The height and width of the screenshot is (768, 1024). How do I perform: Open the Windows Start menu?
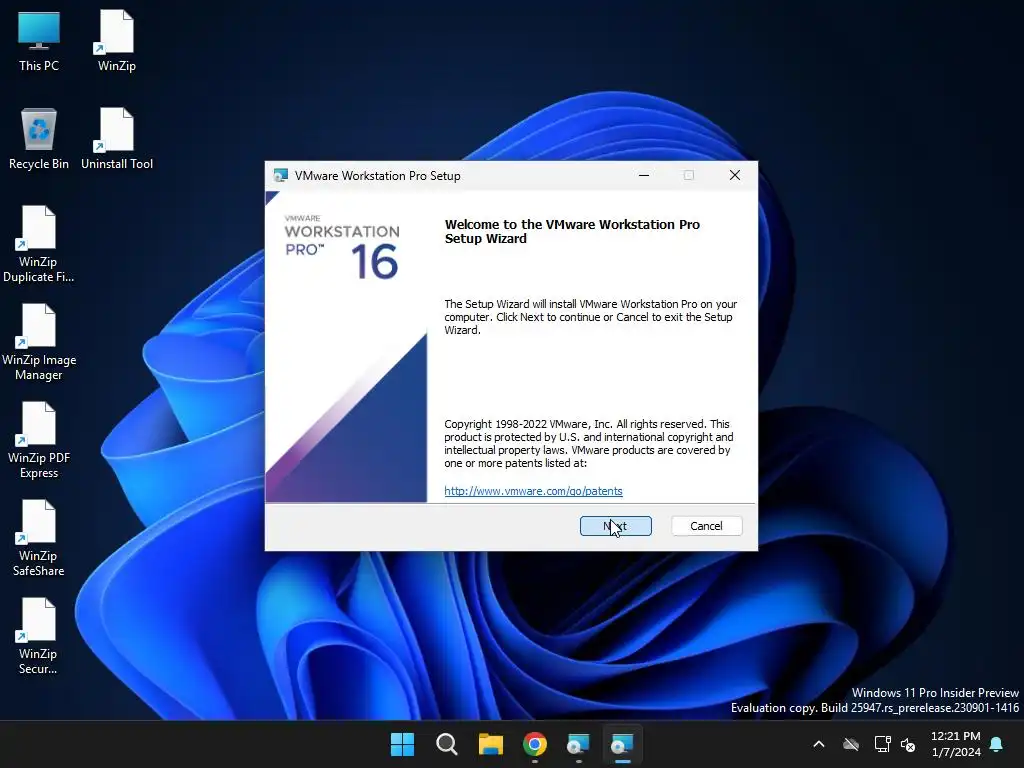(x=402, y=744)
